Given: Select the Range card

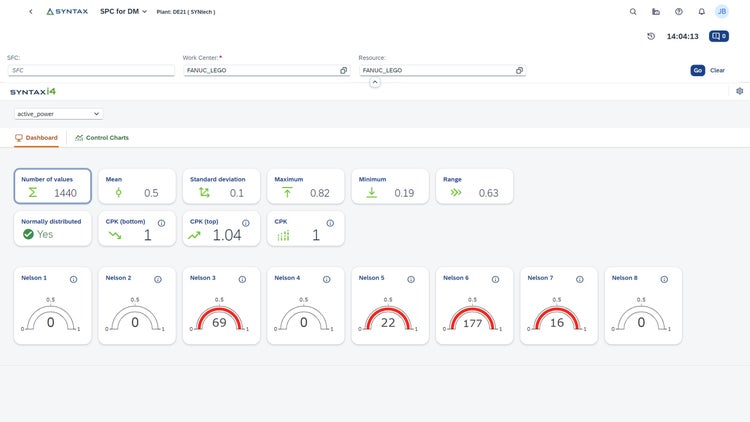Looking at the screenshot, I should point(474,186).
